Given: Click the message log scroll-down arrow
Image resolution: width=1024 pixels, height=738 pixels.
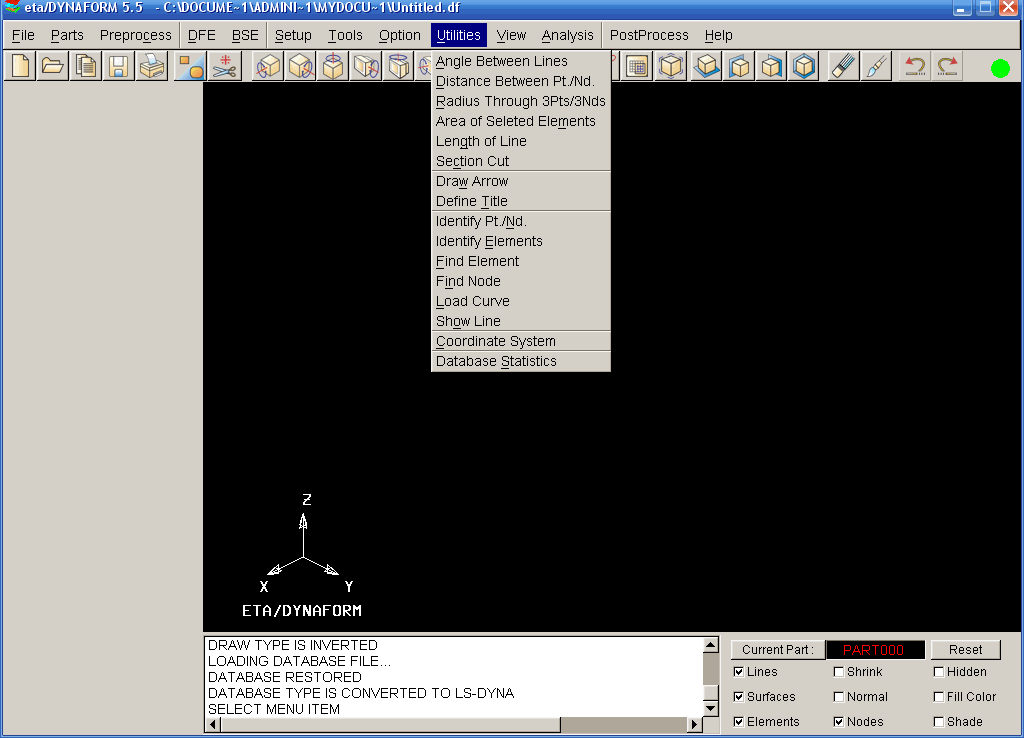Looking at the screenshot, I should 711,709.
